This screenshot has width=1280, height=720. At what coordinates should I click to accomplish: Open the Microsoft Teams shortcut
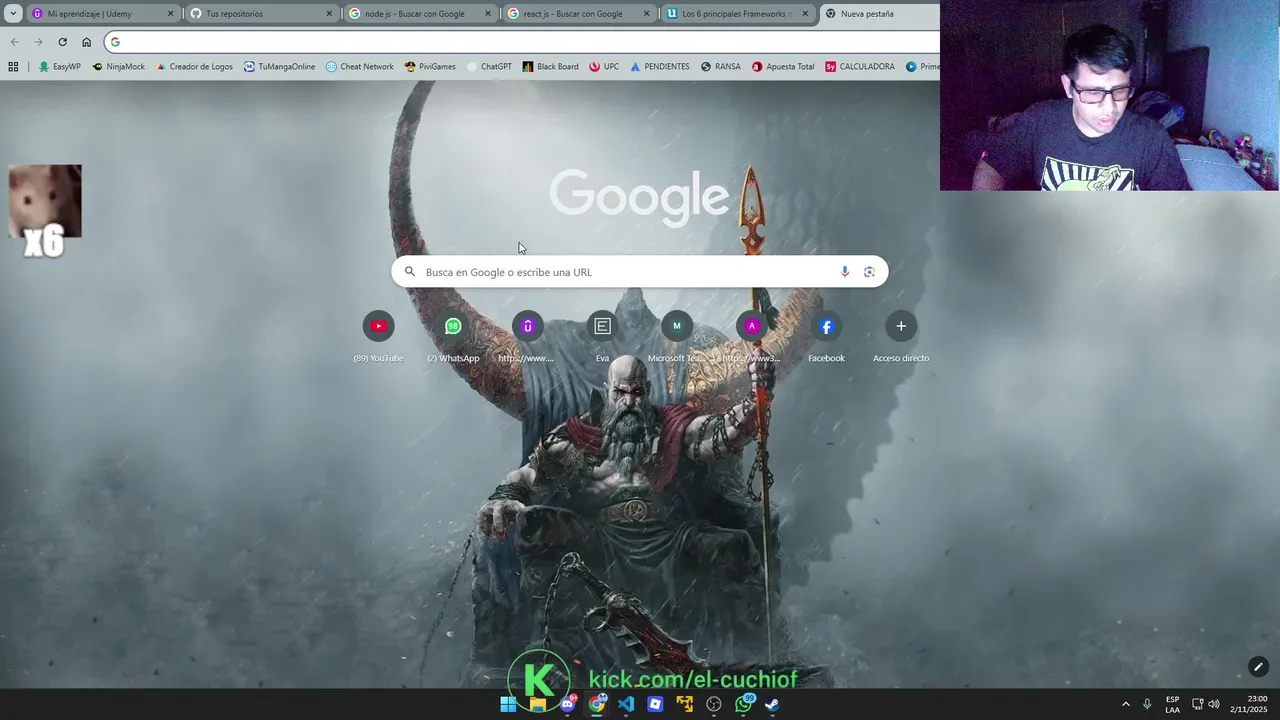click(677, 336)
